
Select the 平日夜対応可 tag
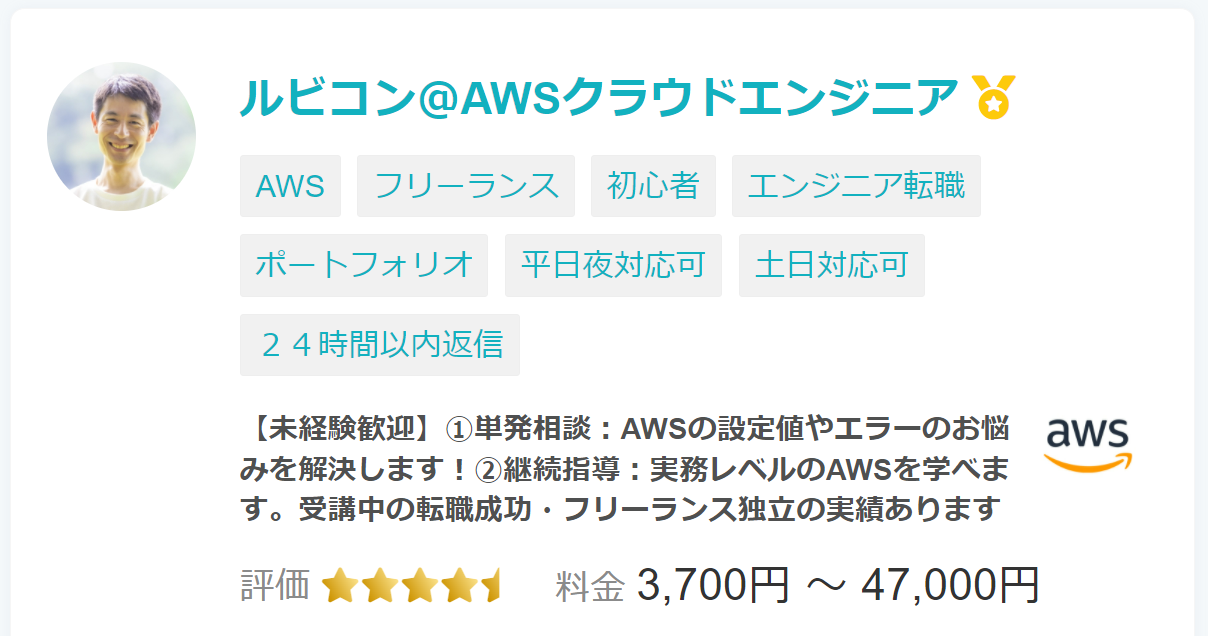(613, 265)
